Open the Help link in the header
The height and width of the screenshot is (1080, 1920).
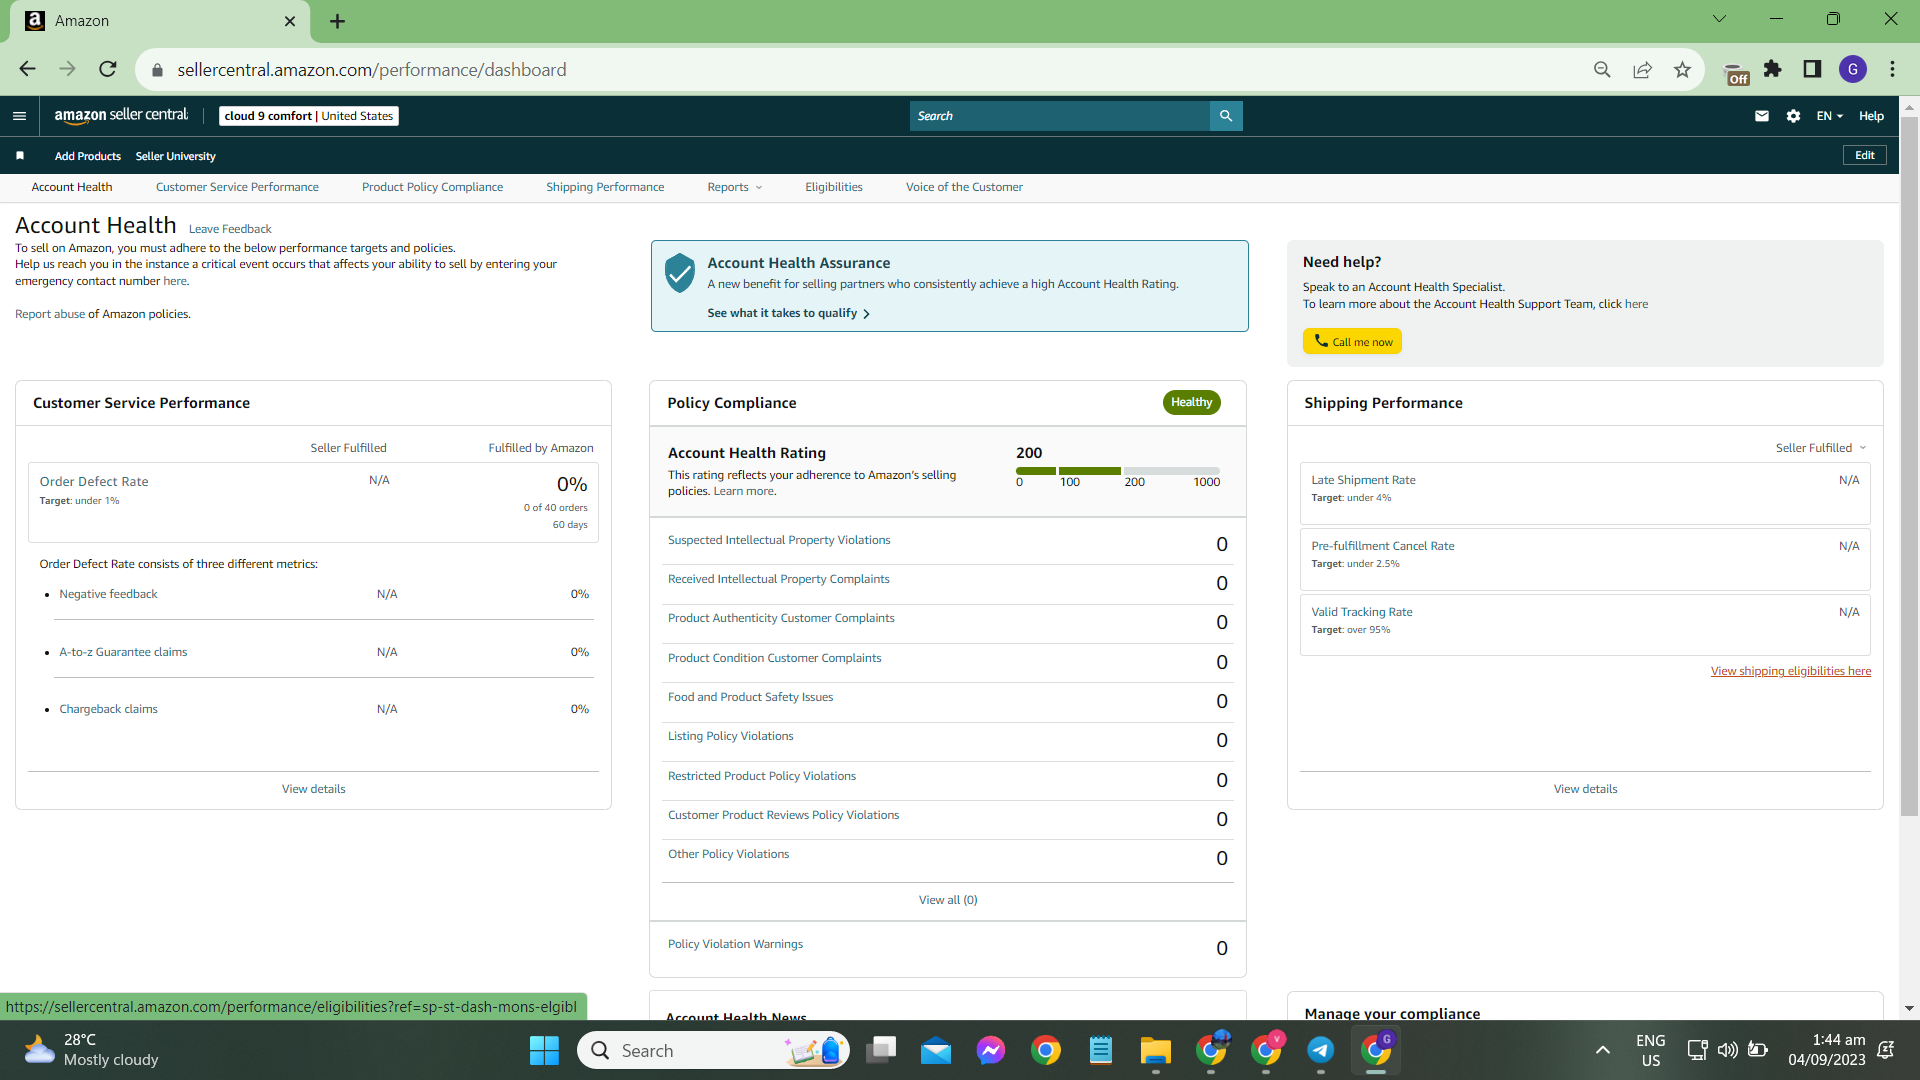point(1871,116)
